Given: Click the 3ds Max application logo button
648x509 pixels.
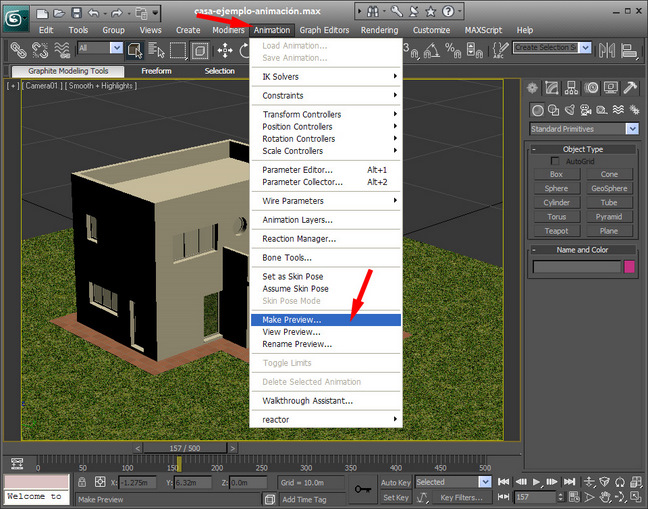Looking at the screenshot, I should (x=17, y=18).
